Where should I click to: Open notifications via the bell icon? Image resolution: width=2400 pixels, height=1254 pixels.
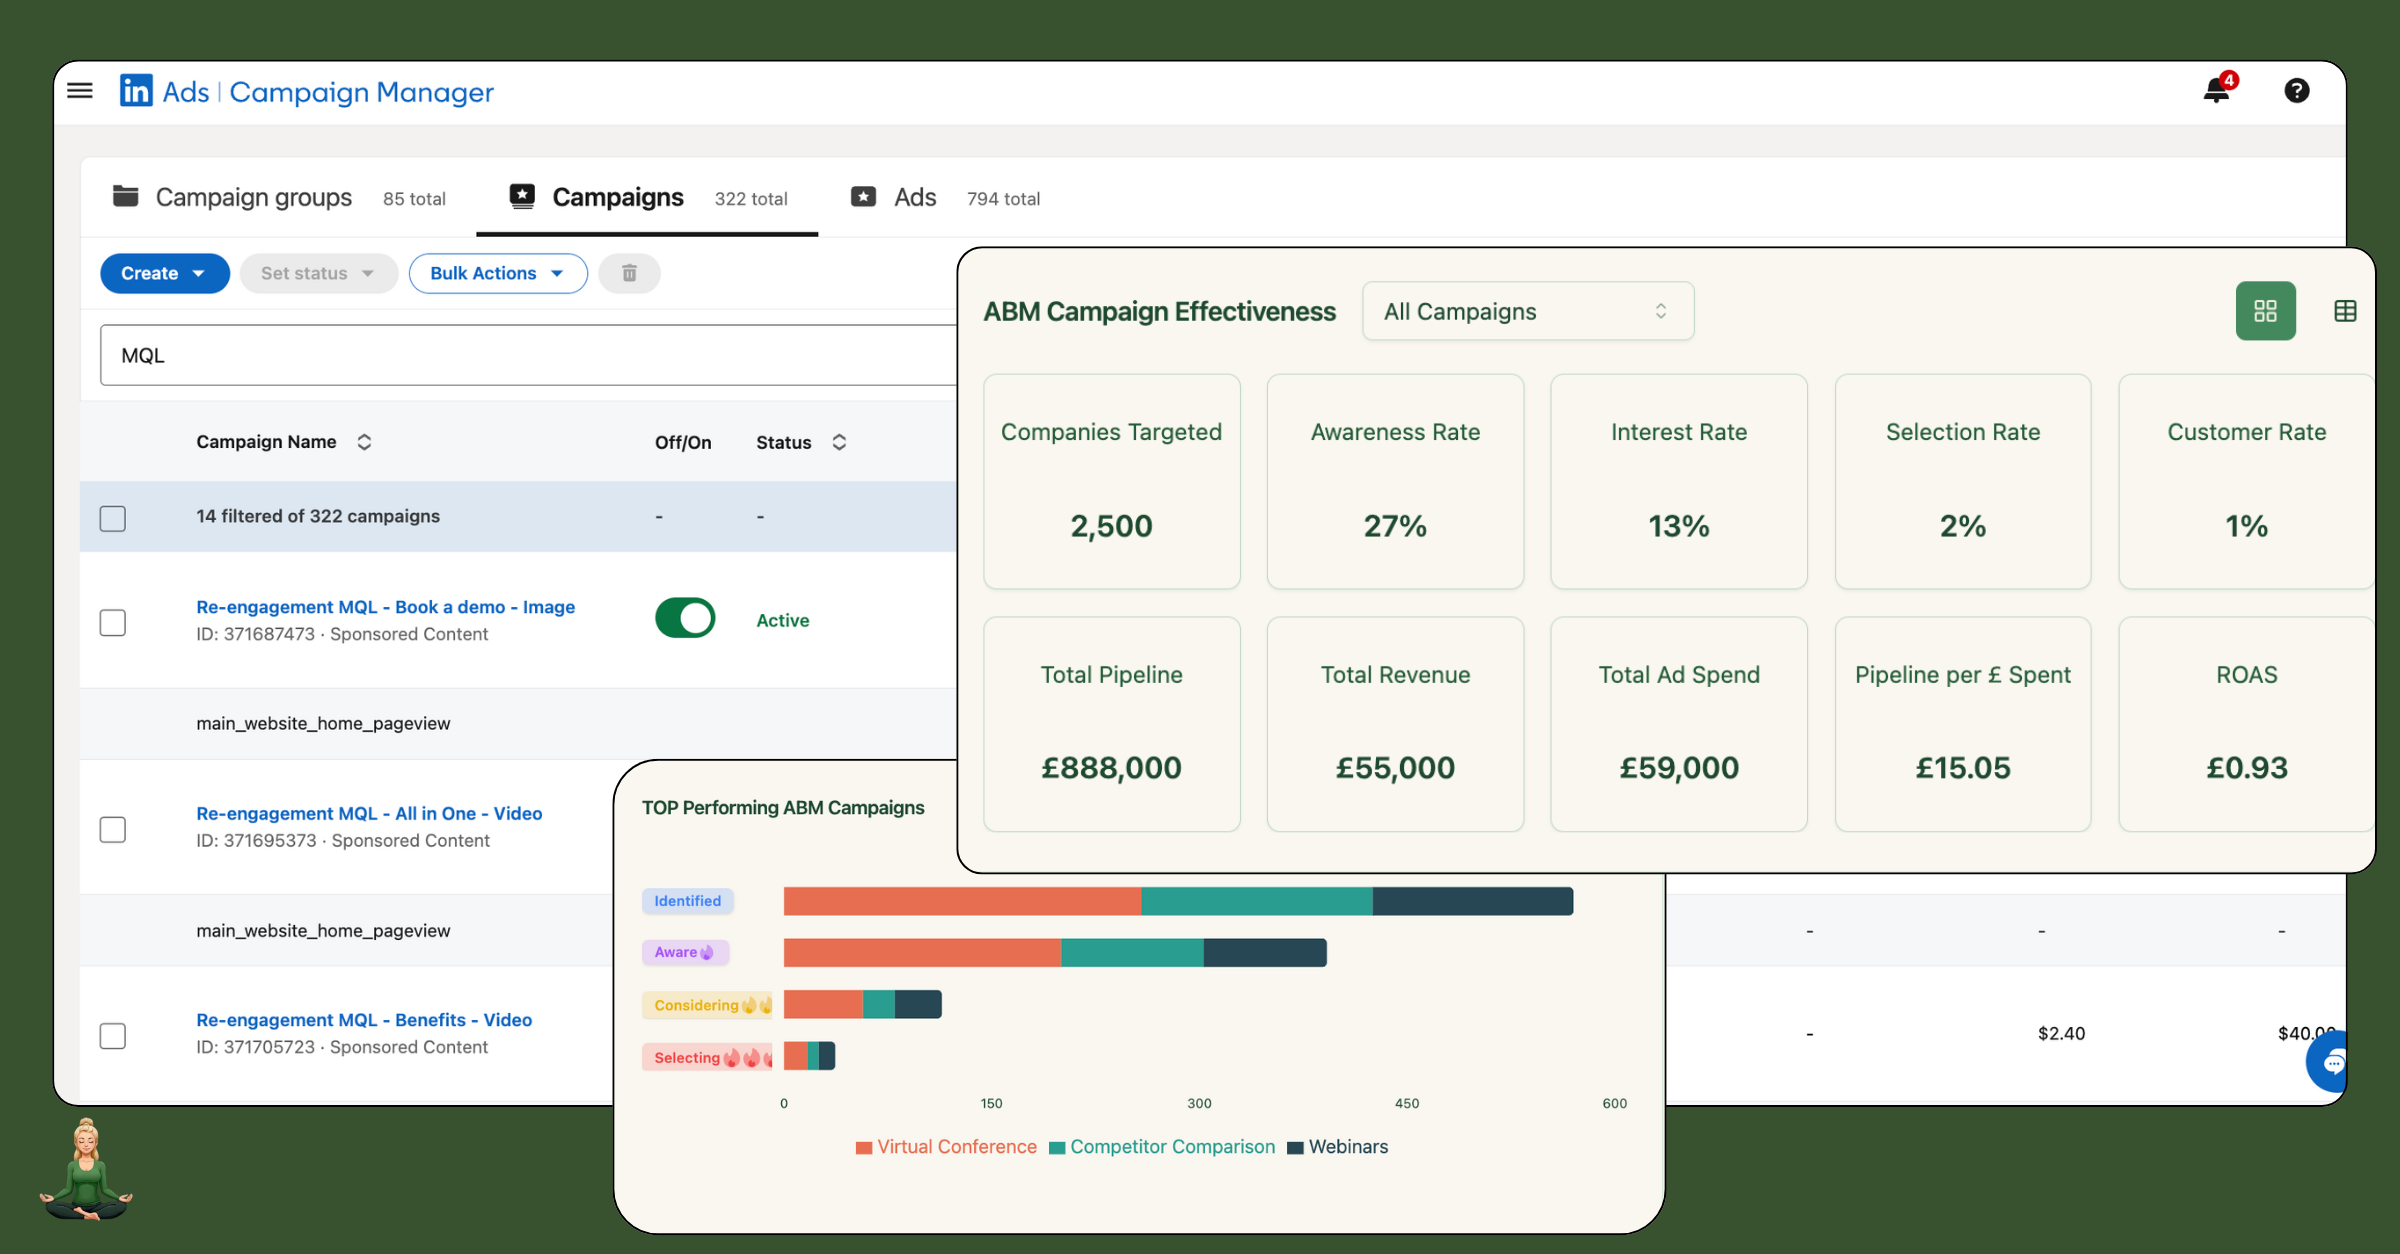[x=2216, y=91]
